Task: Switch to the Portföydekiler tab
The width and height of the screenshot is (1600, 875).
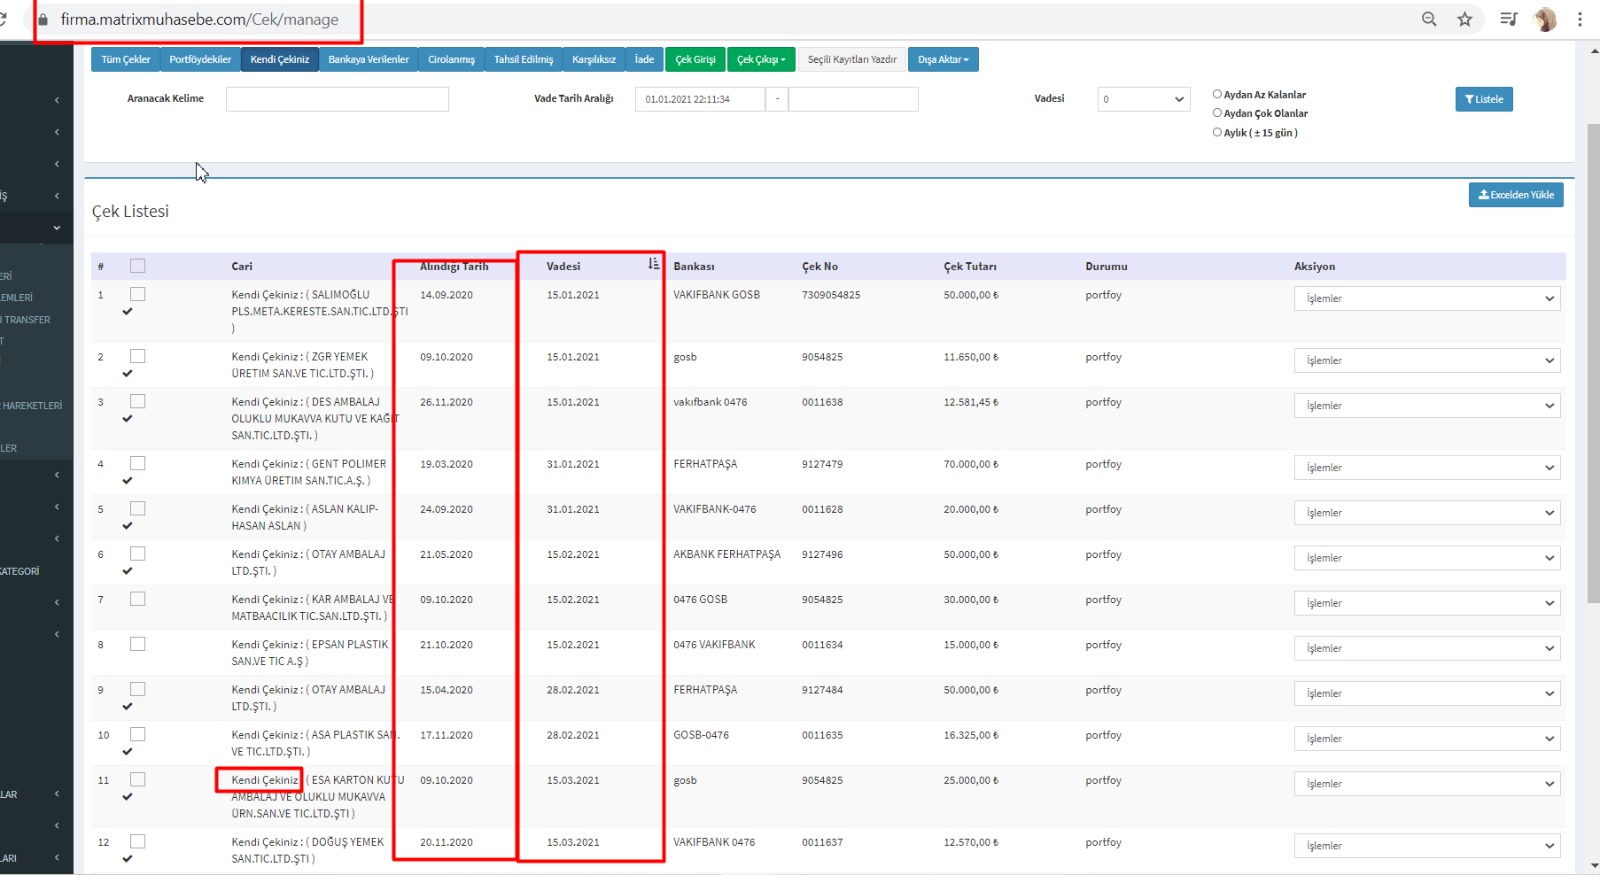Action: (x=200, y=60)
